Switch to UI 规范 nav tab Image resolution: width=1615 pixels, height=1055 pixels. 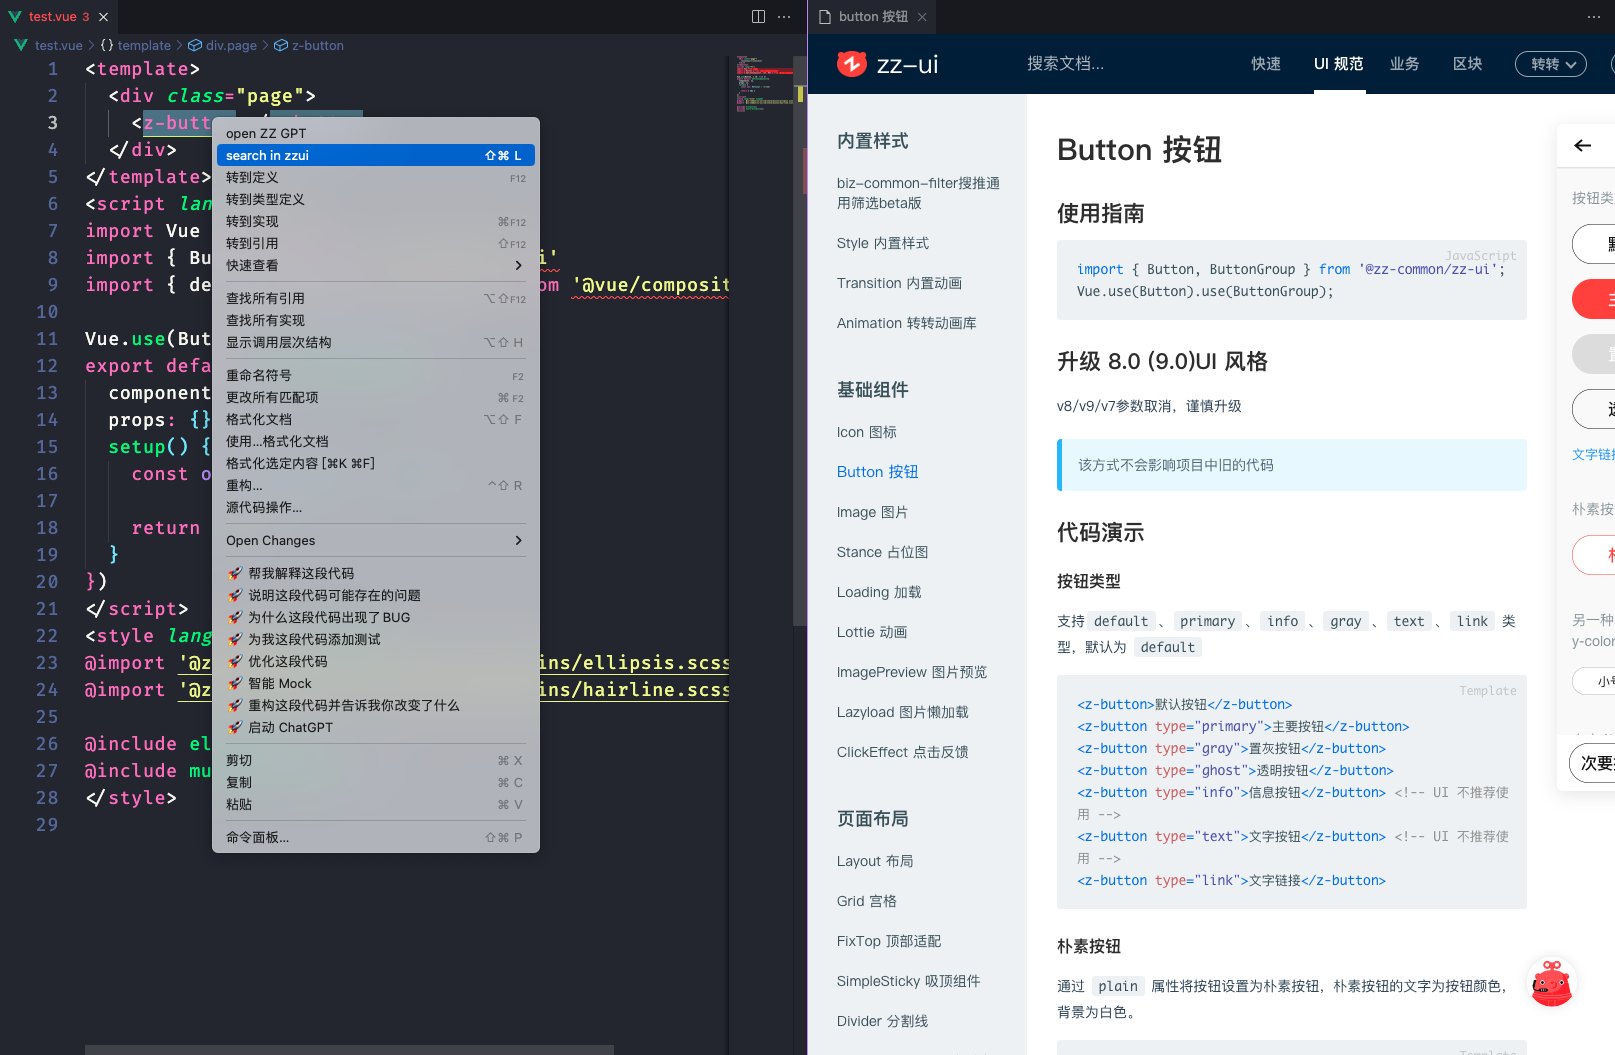(x=1339, y=64)
